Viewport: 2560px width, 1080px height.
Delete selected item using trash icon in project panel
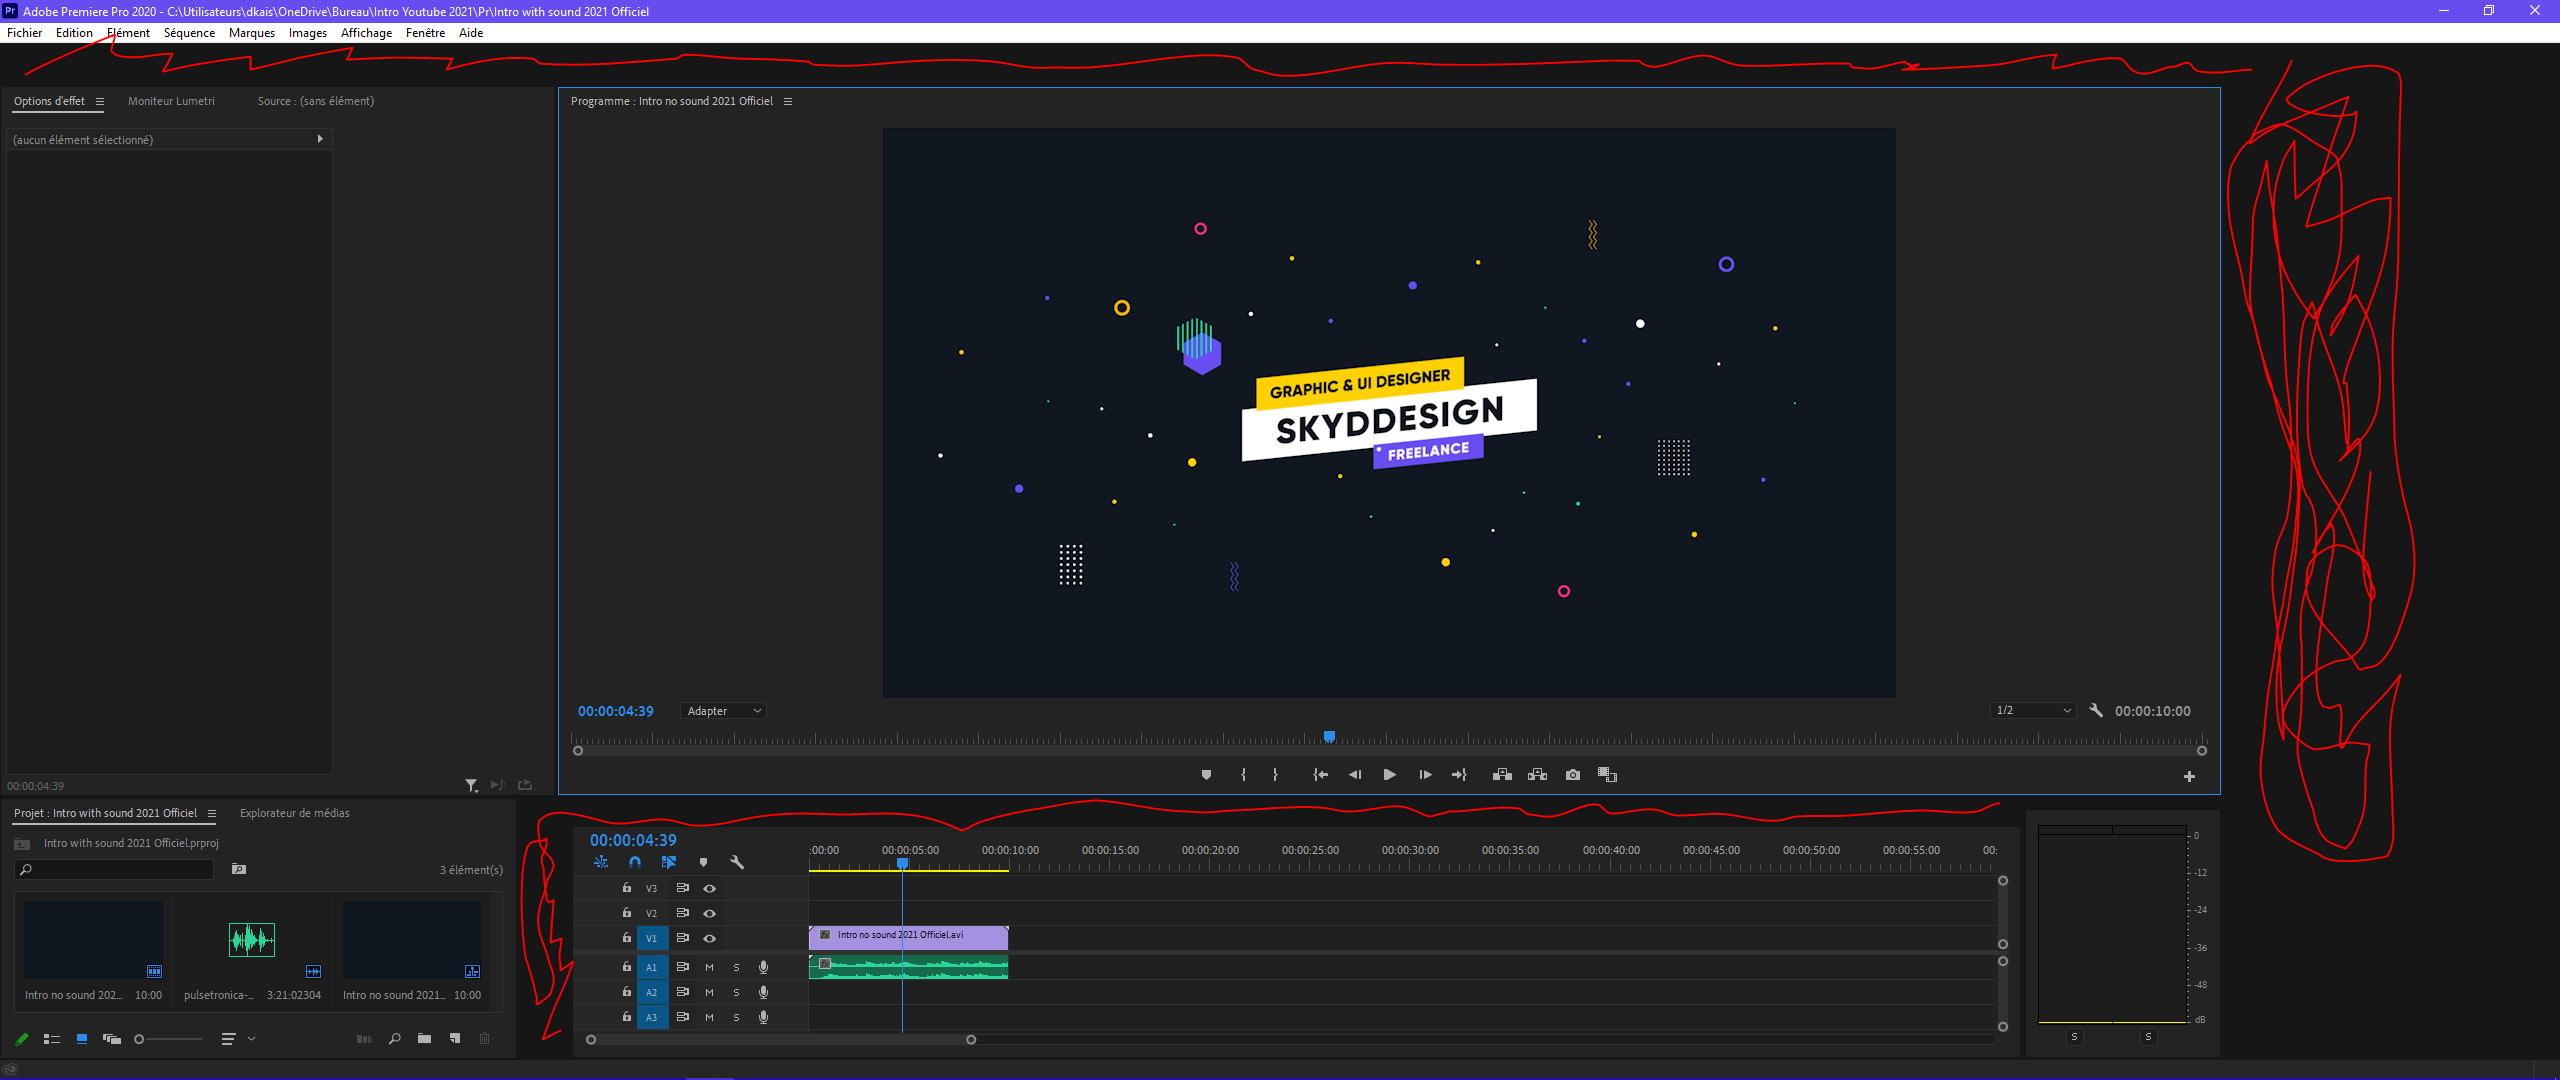(x=485, y=1039)
